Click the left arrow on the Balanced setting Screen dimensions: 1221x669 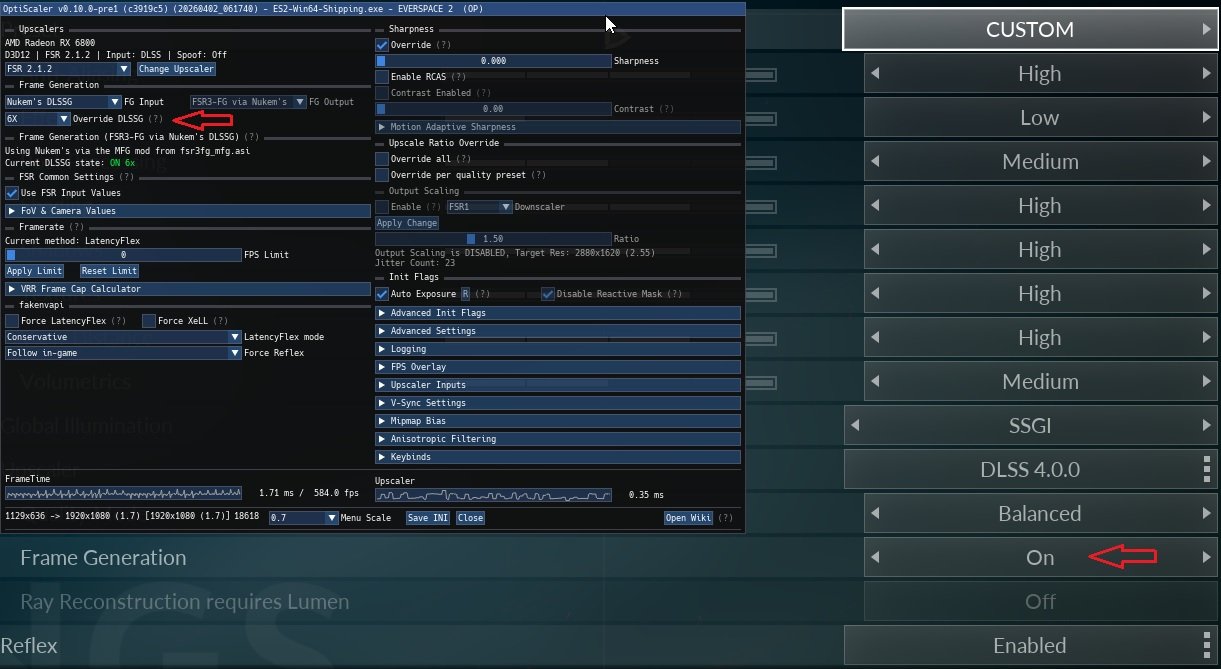(876, 514)
